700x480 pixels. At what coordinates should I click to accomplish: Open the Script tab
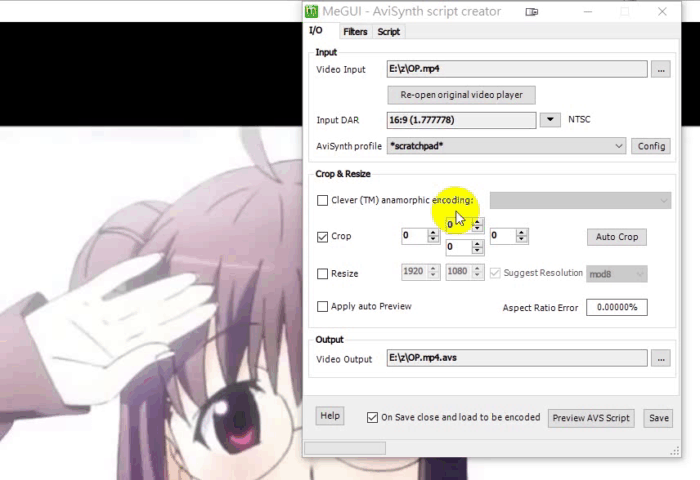(388, 32)
